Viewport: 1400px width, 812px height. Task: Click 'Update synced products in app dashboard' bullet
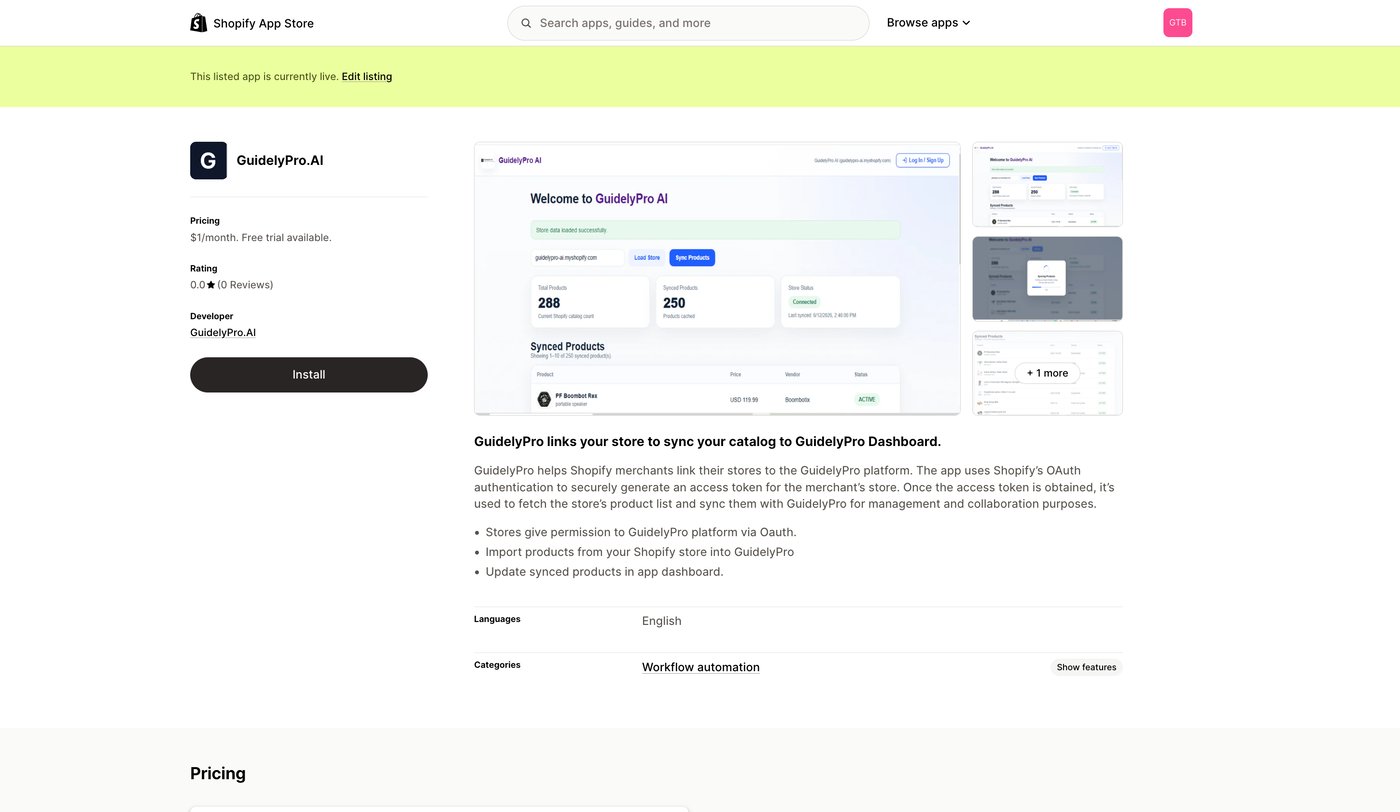point(604,572)
